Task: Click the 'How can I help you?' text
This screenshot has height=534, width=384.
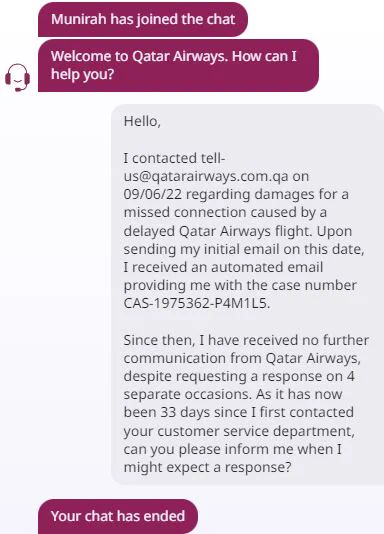Action: (x=174, y=65)
